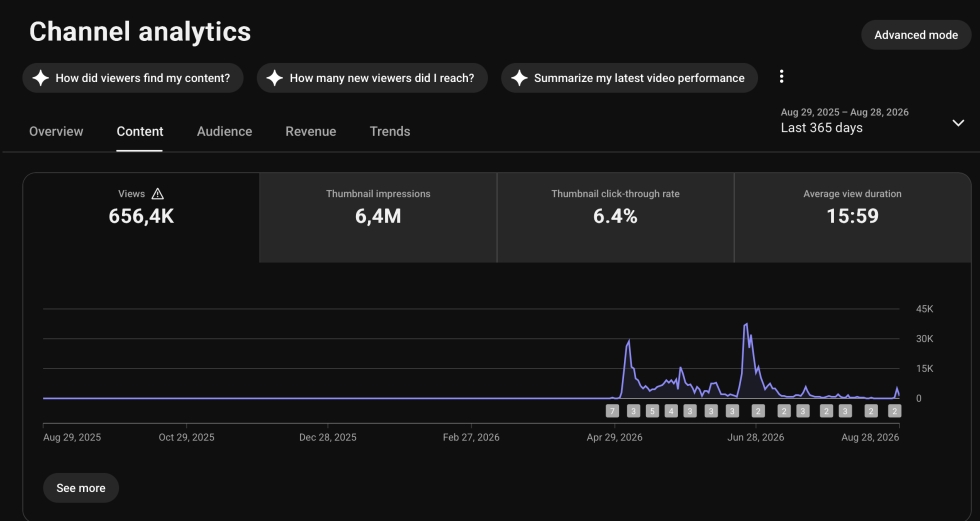Expand the date range chevron

(x=958, y=123)
